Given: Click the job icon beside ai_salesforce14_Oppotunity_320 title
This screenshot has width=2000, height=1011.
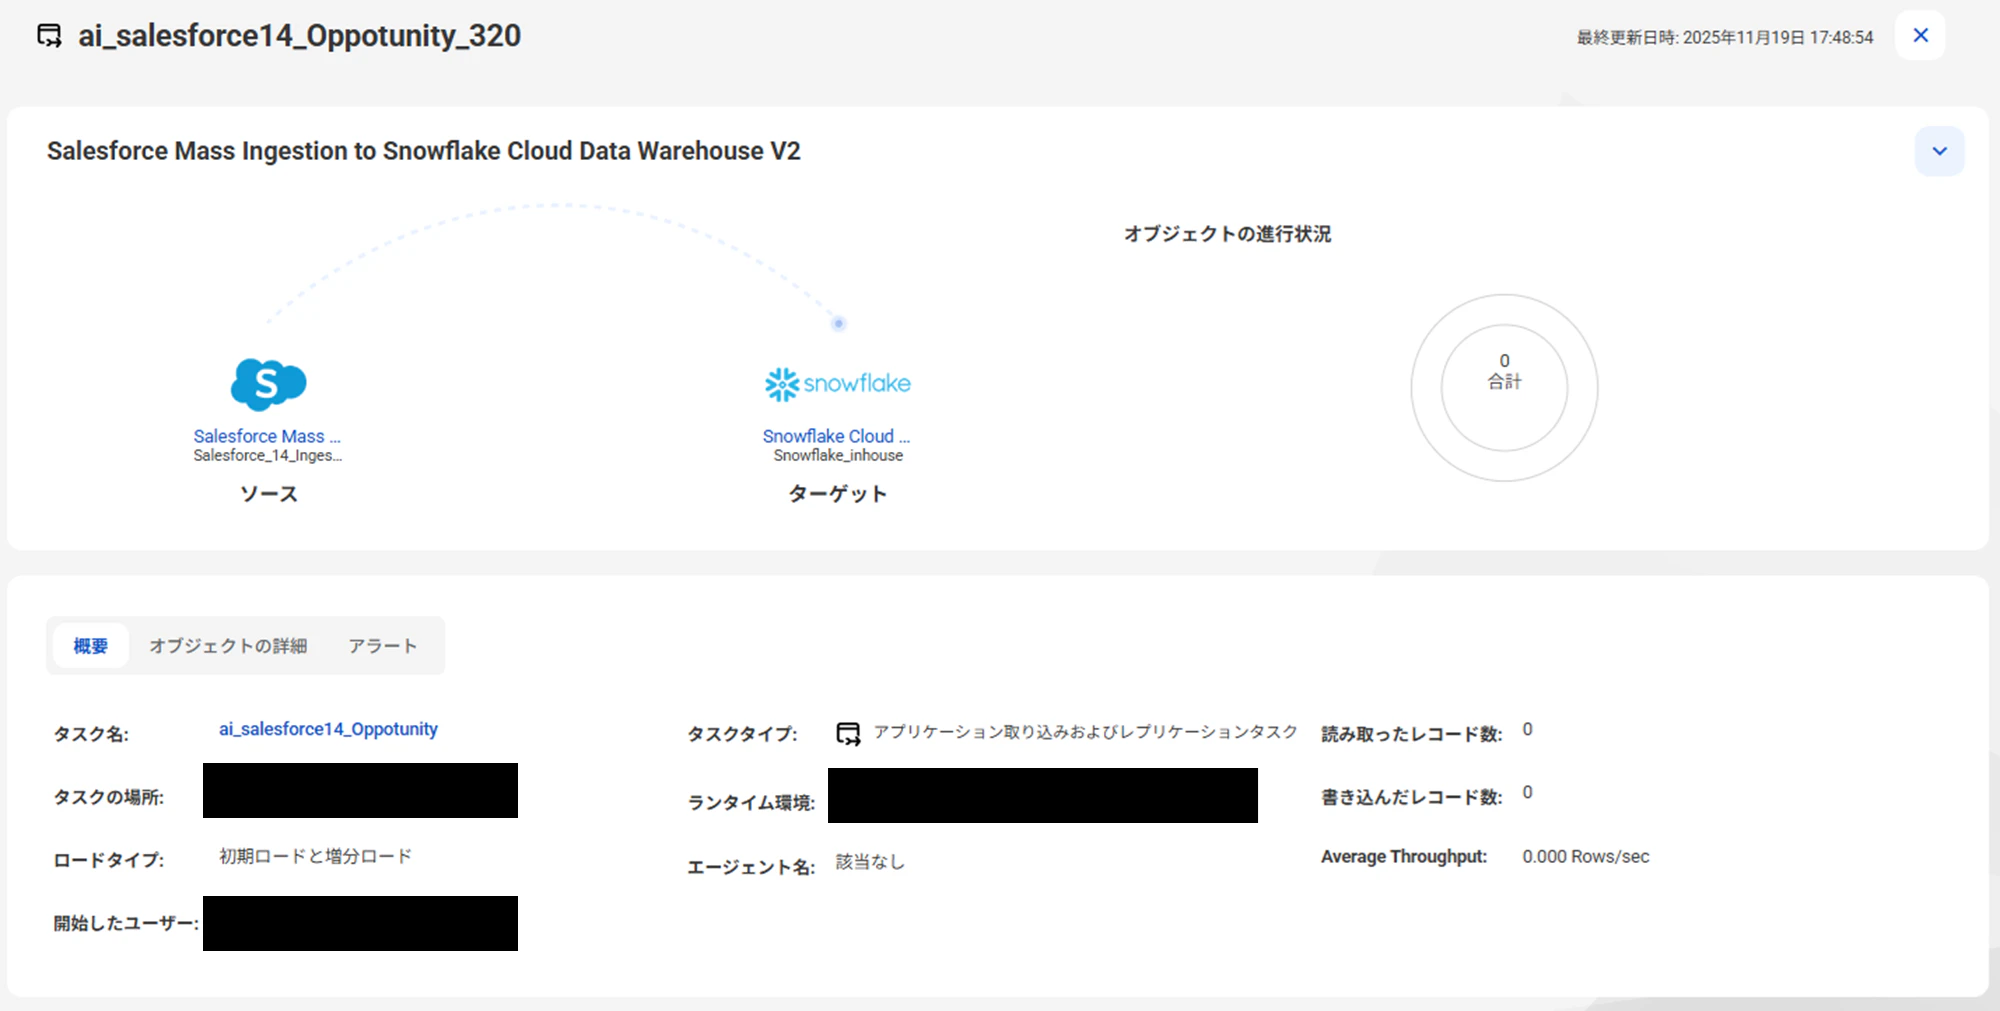Looking at the screenshot, I should [x=49, y=36].
